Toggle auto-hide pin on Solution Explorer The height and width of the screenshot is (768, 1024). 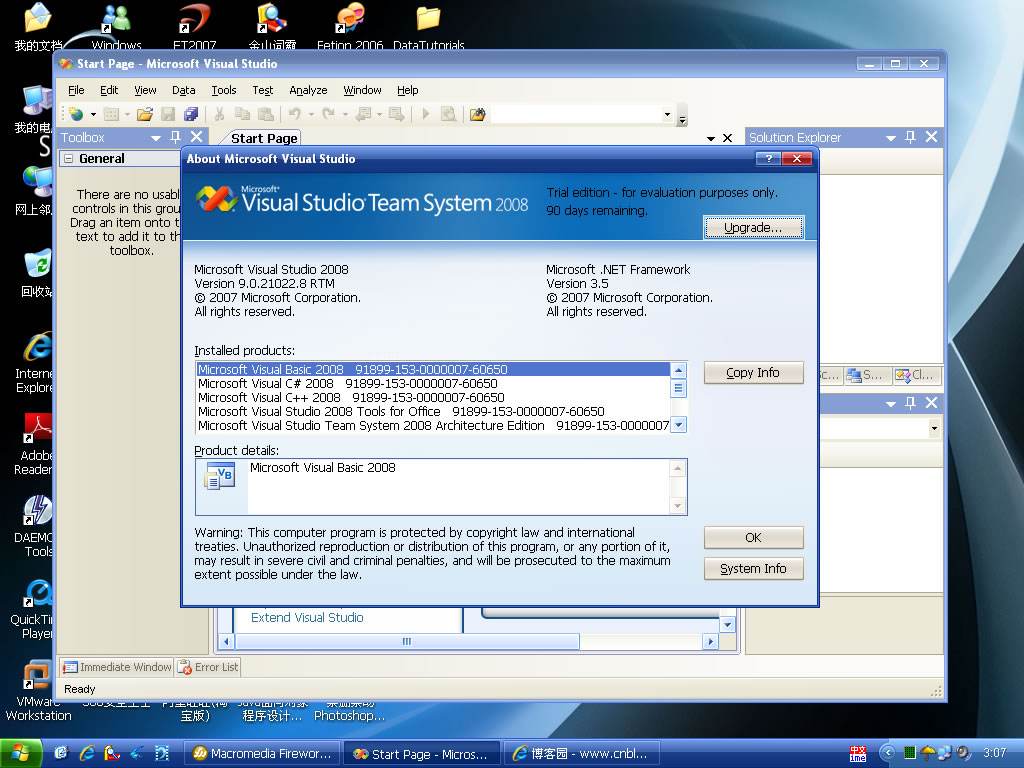click(x=910, y=137)
